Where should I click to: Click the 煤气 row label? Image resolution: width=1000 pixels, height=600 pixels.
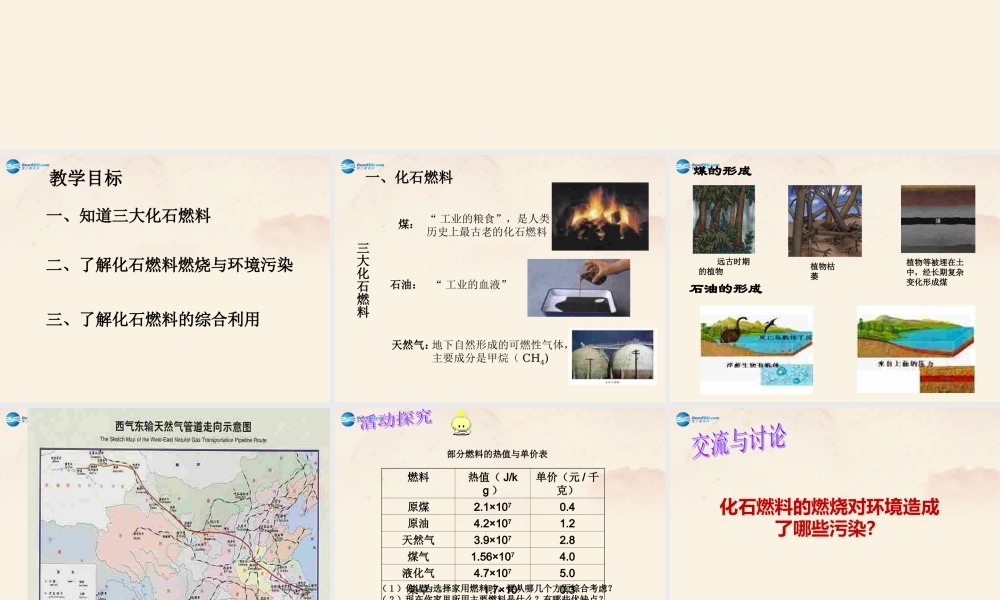418,557
